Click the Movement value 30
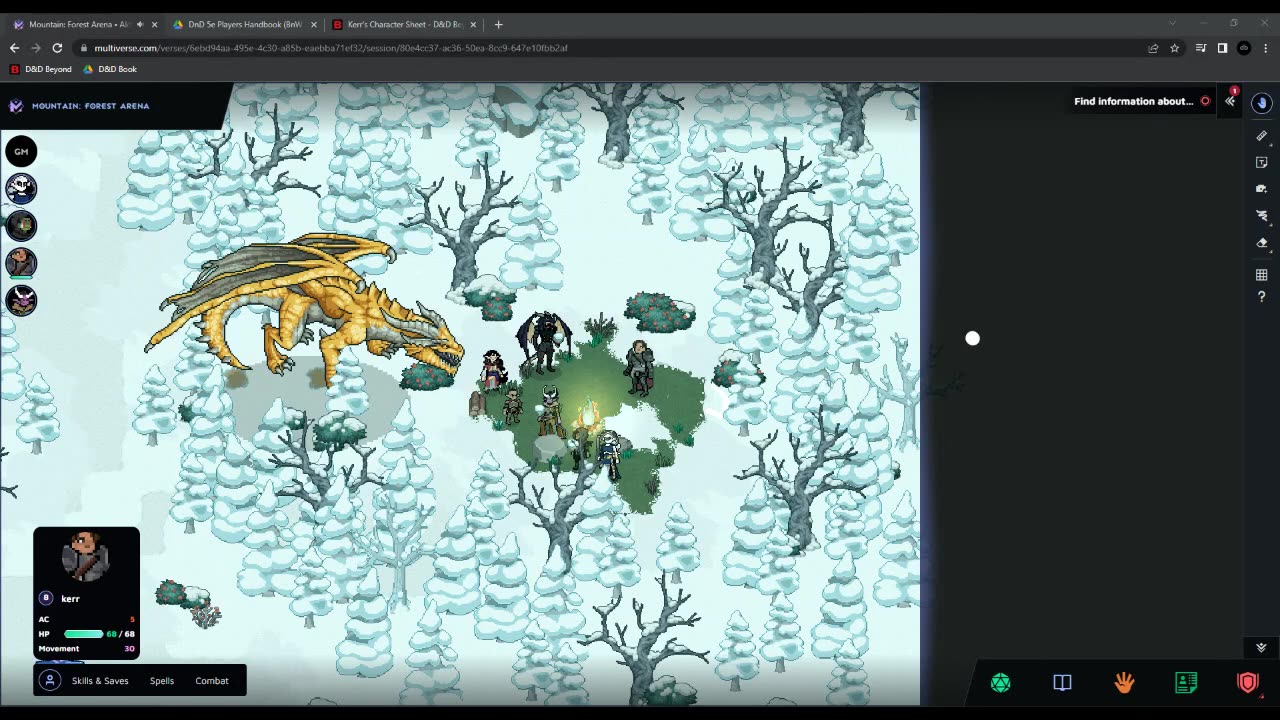The width and height of the screenshot is (1280, 720). [129, 649]
